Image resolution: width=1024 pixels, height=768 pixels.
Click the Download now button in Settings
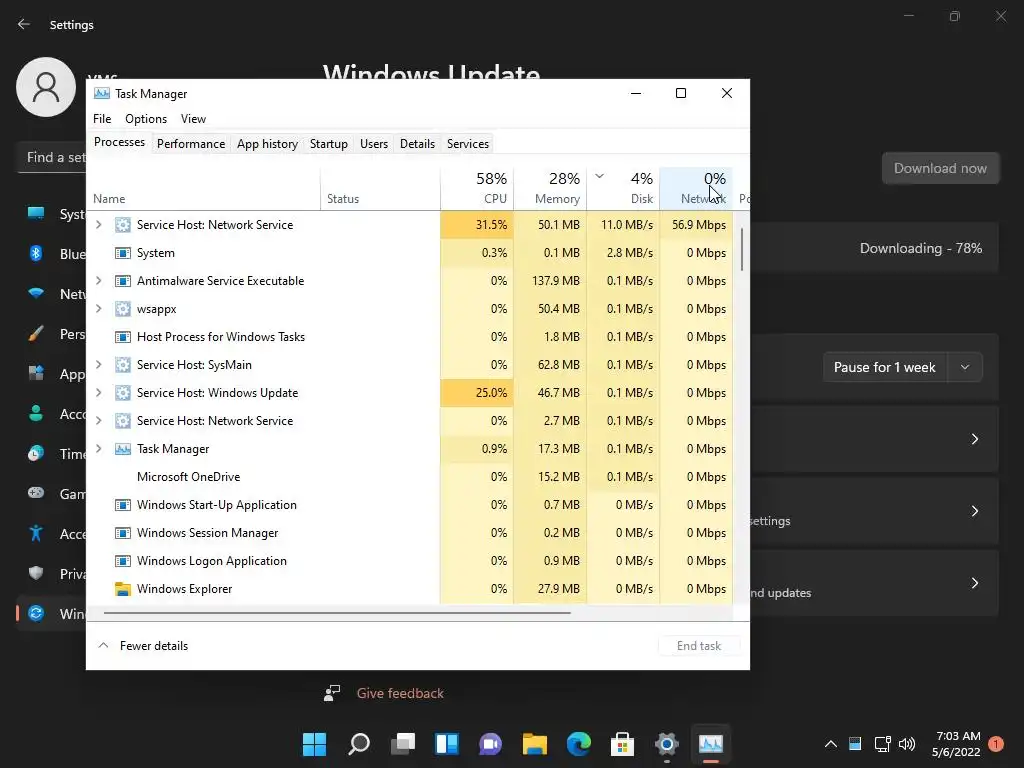(x=940, y=168)
